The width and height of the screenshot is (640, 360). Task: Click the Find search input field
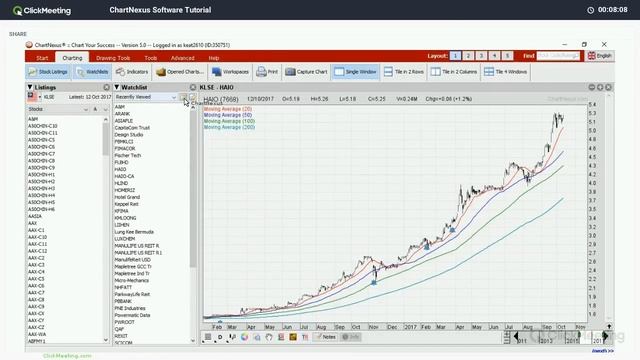[558, 56]
